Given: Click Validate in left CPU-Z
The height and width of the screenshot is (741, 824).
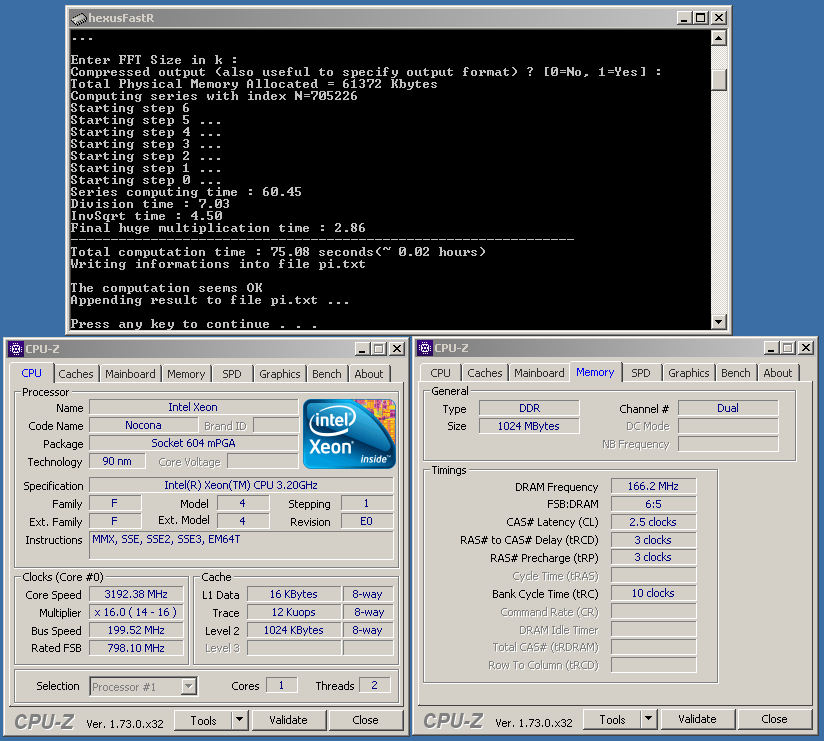Looking at the screenshot, I should coord(289,720).
